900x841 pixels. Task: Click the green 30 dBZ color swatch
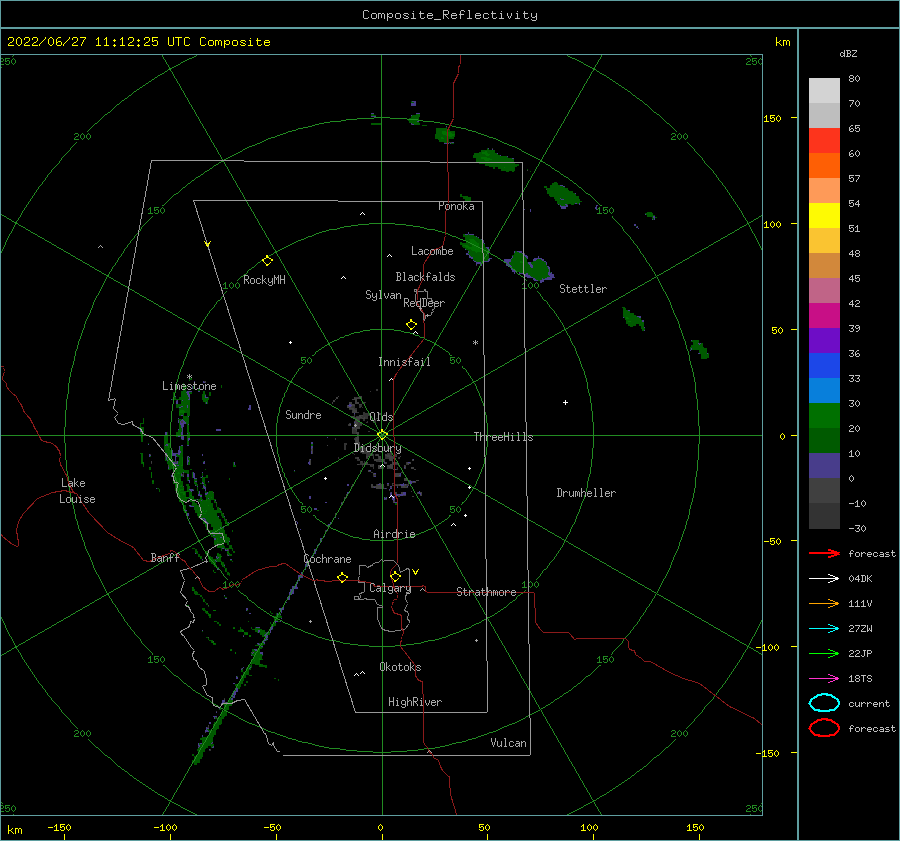click(x=824, y=416)
